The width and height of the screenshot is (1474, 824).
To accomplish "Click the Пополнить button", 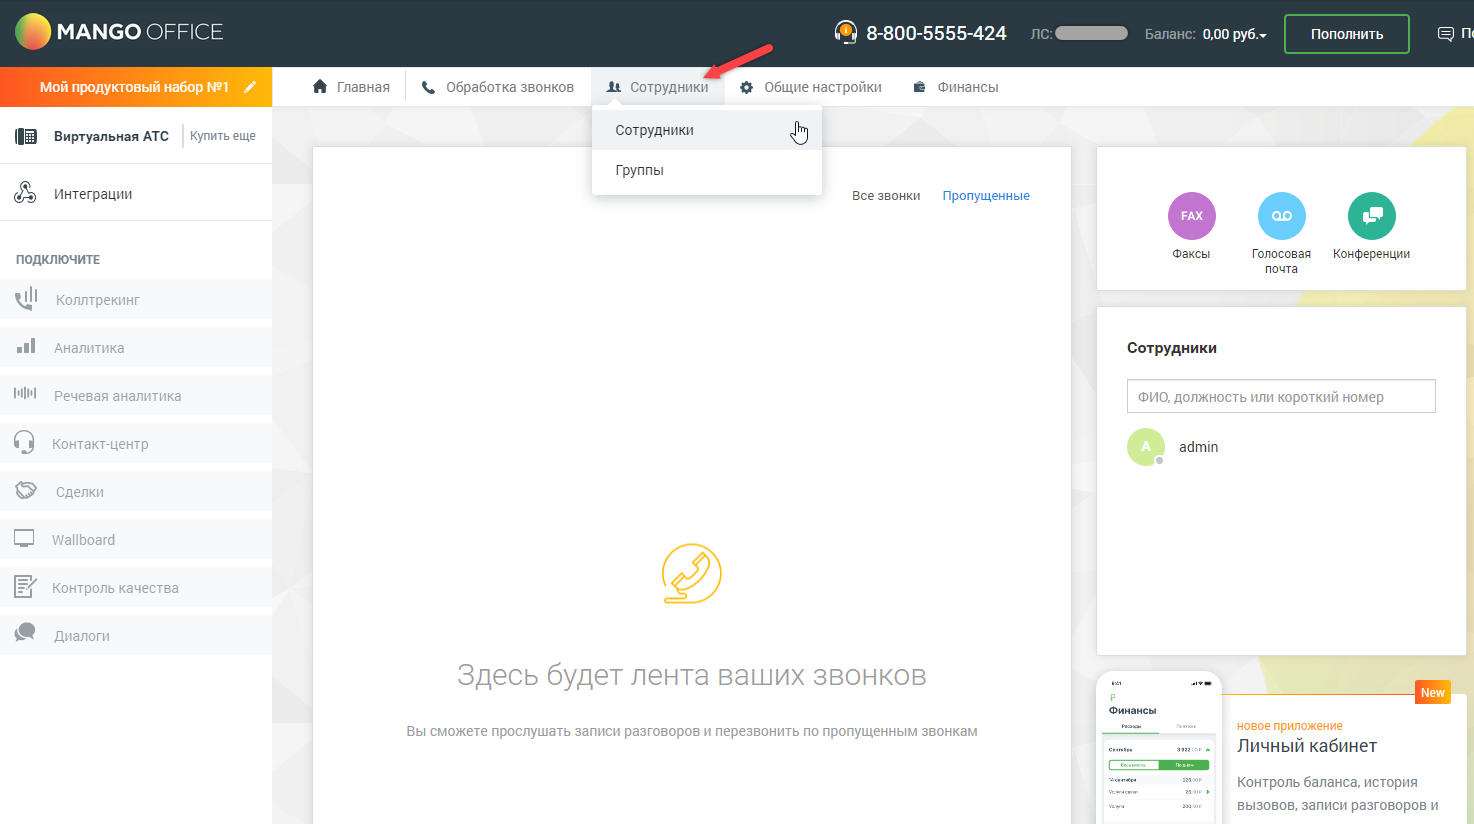I will tap(1346, 34).
